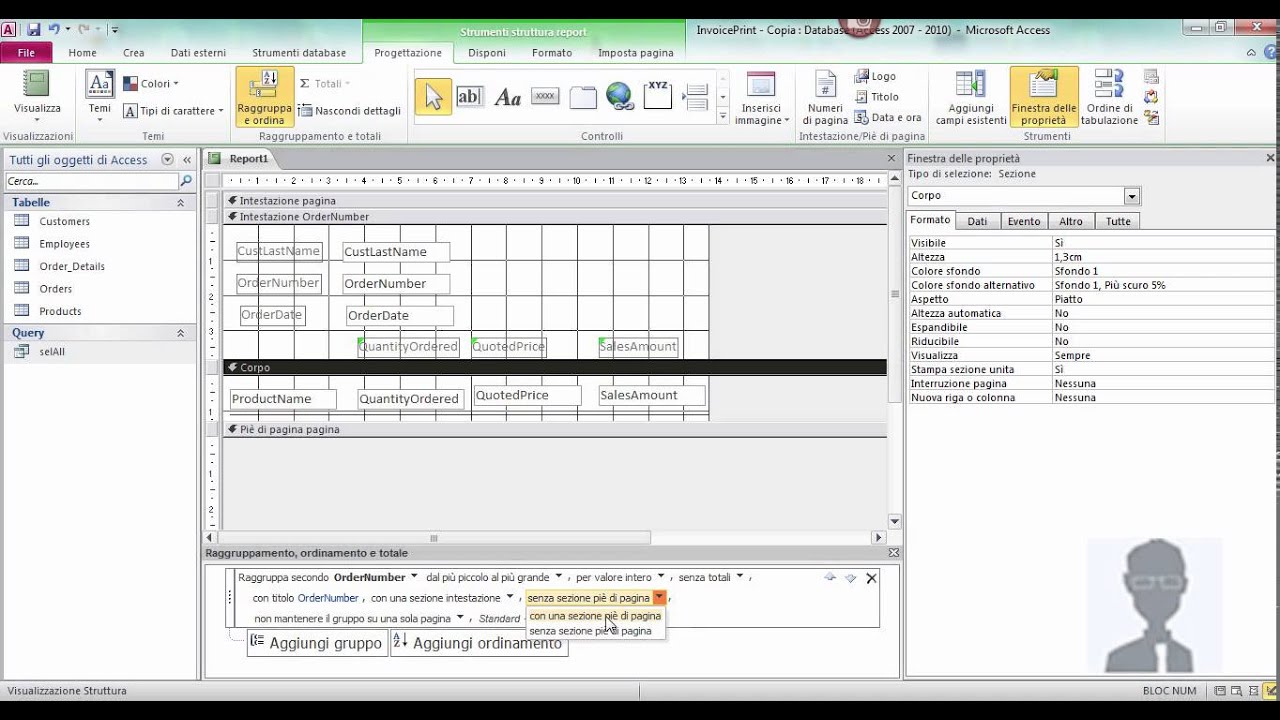Image resolution: width=1280 pixels, height=720 pixels.
Task: Select the tab control tool
Action: click(583, 97)
